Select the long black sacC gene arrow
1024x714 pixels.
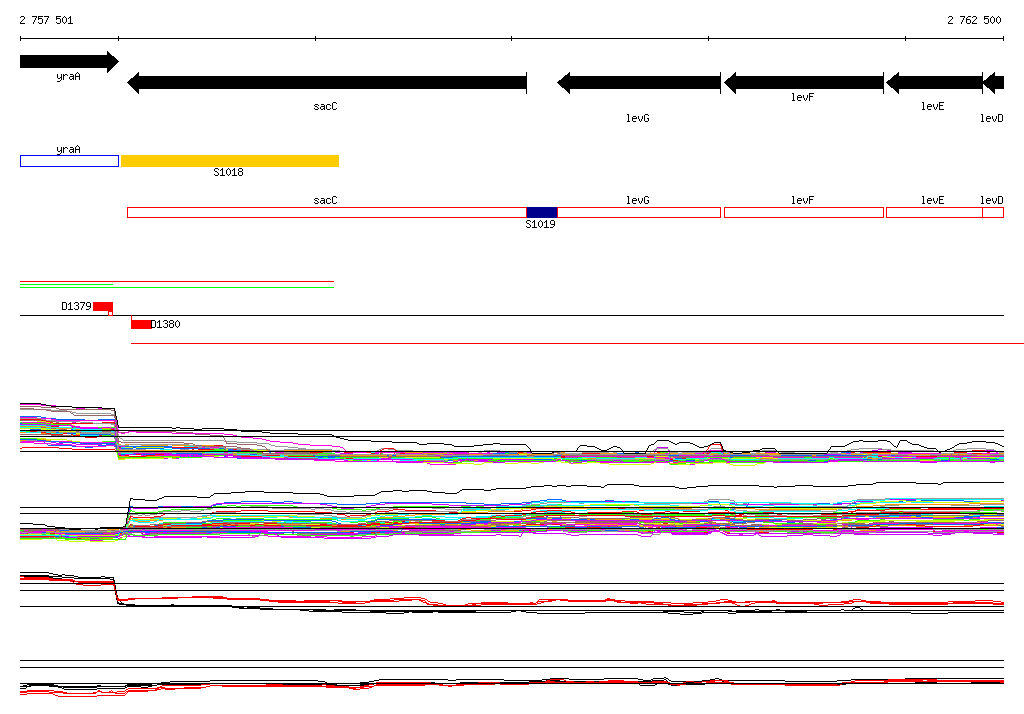(x=327, y=83)
